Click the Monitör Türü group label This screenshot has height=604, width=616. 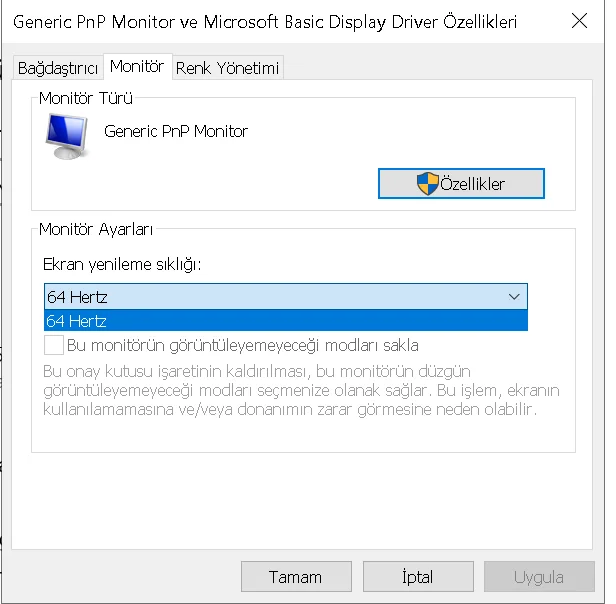tap(86, 98)
